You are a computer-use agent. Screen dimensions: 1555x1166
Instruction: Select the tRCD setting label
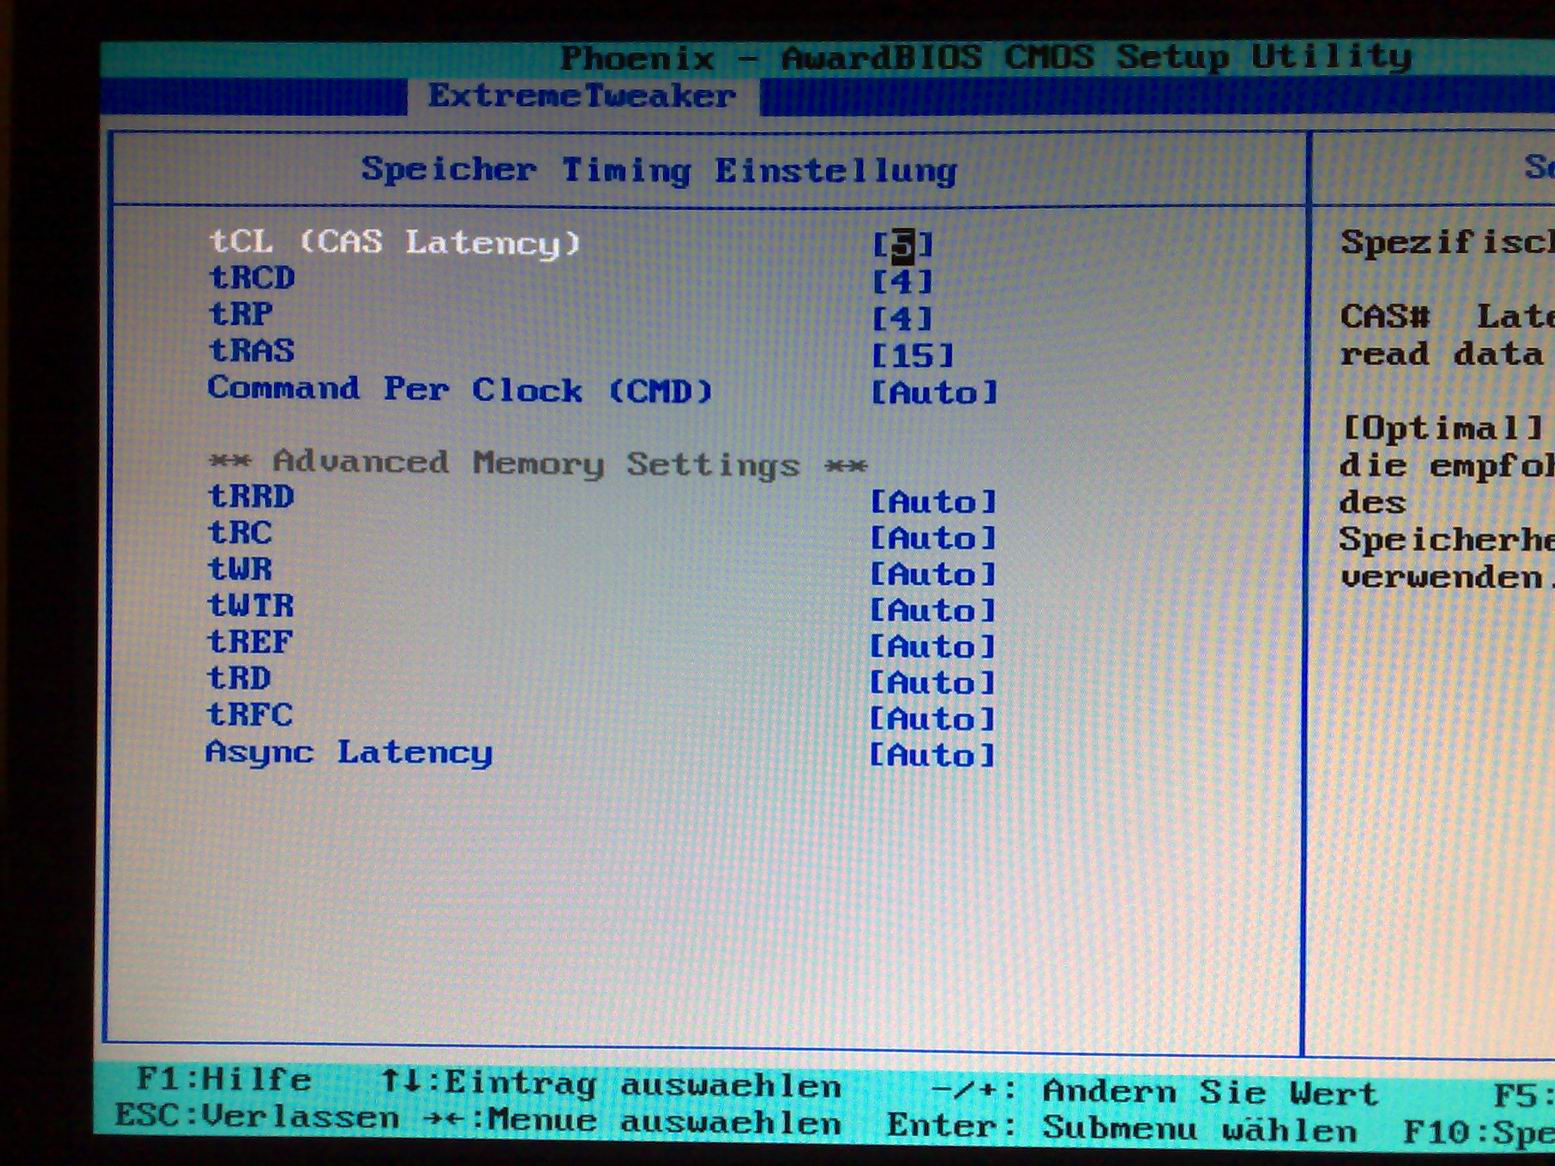251,277
